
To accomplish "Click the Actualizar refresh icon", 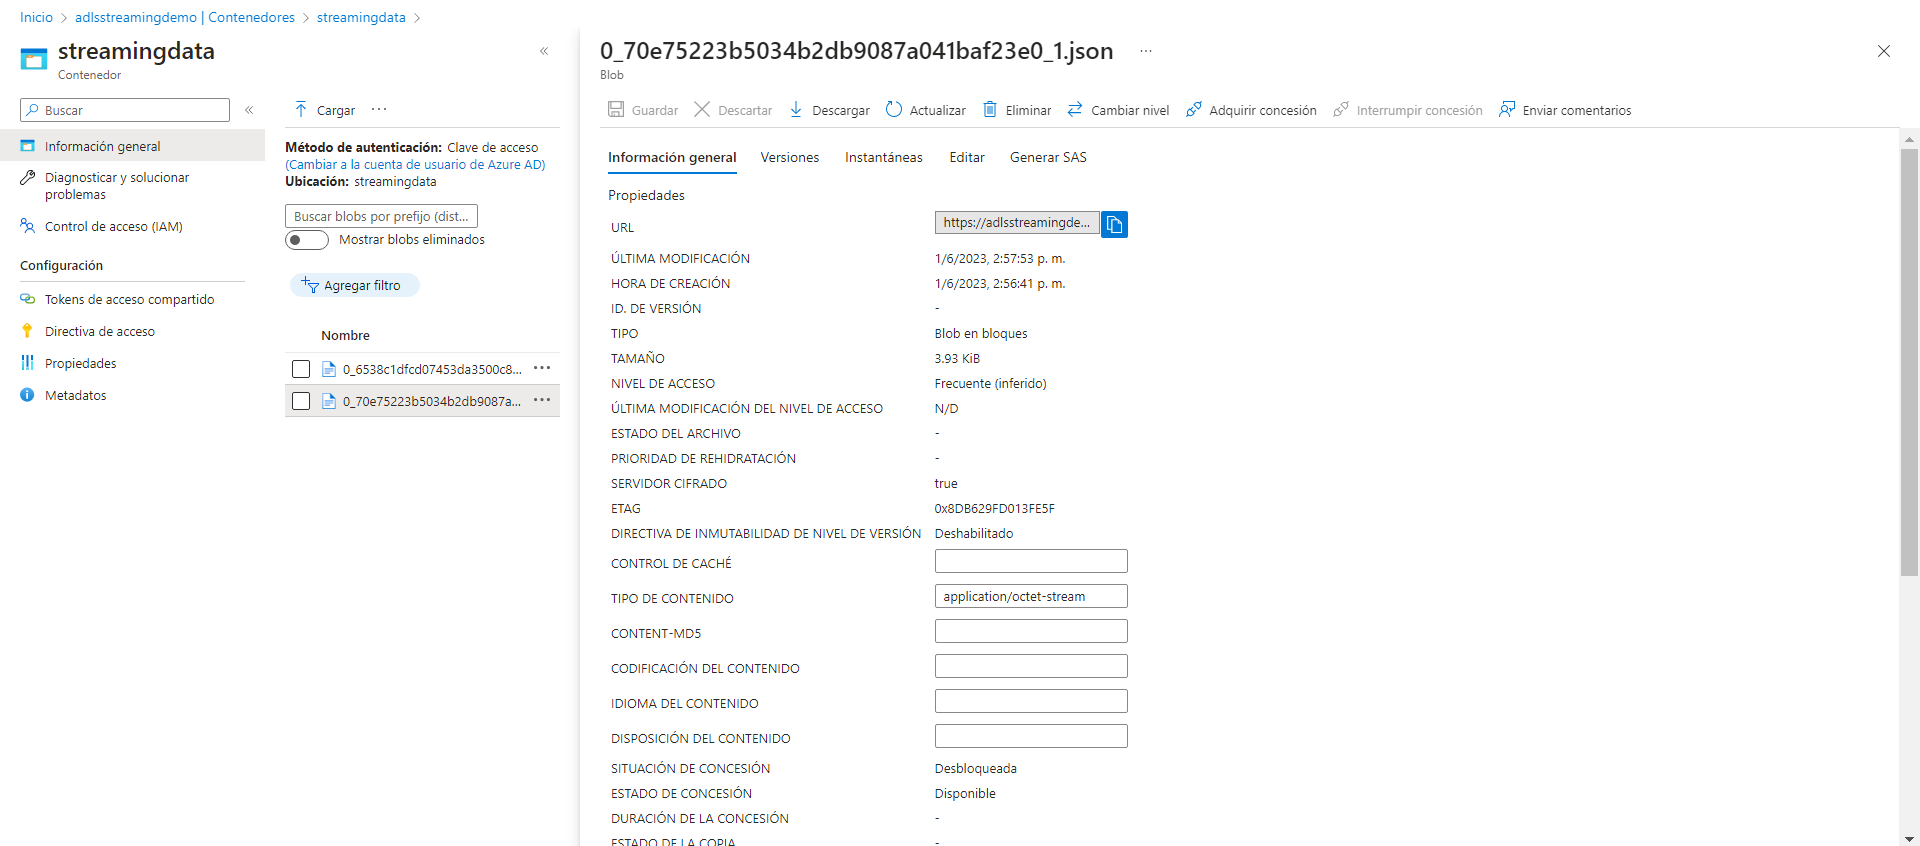I will 894,110.
